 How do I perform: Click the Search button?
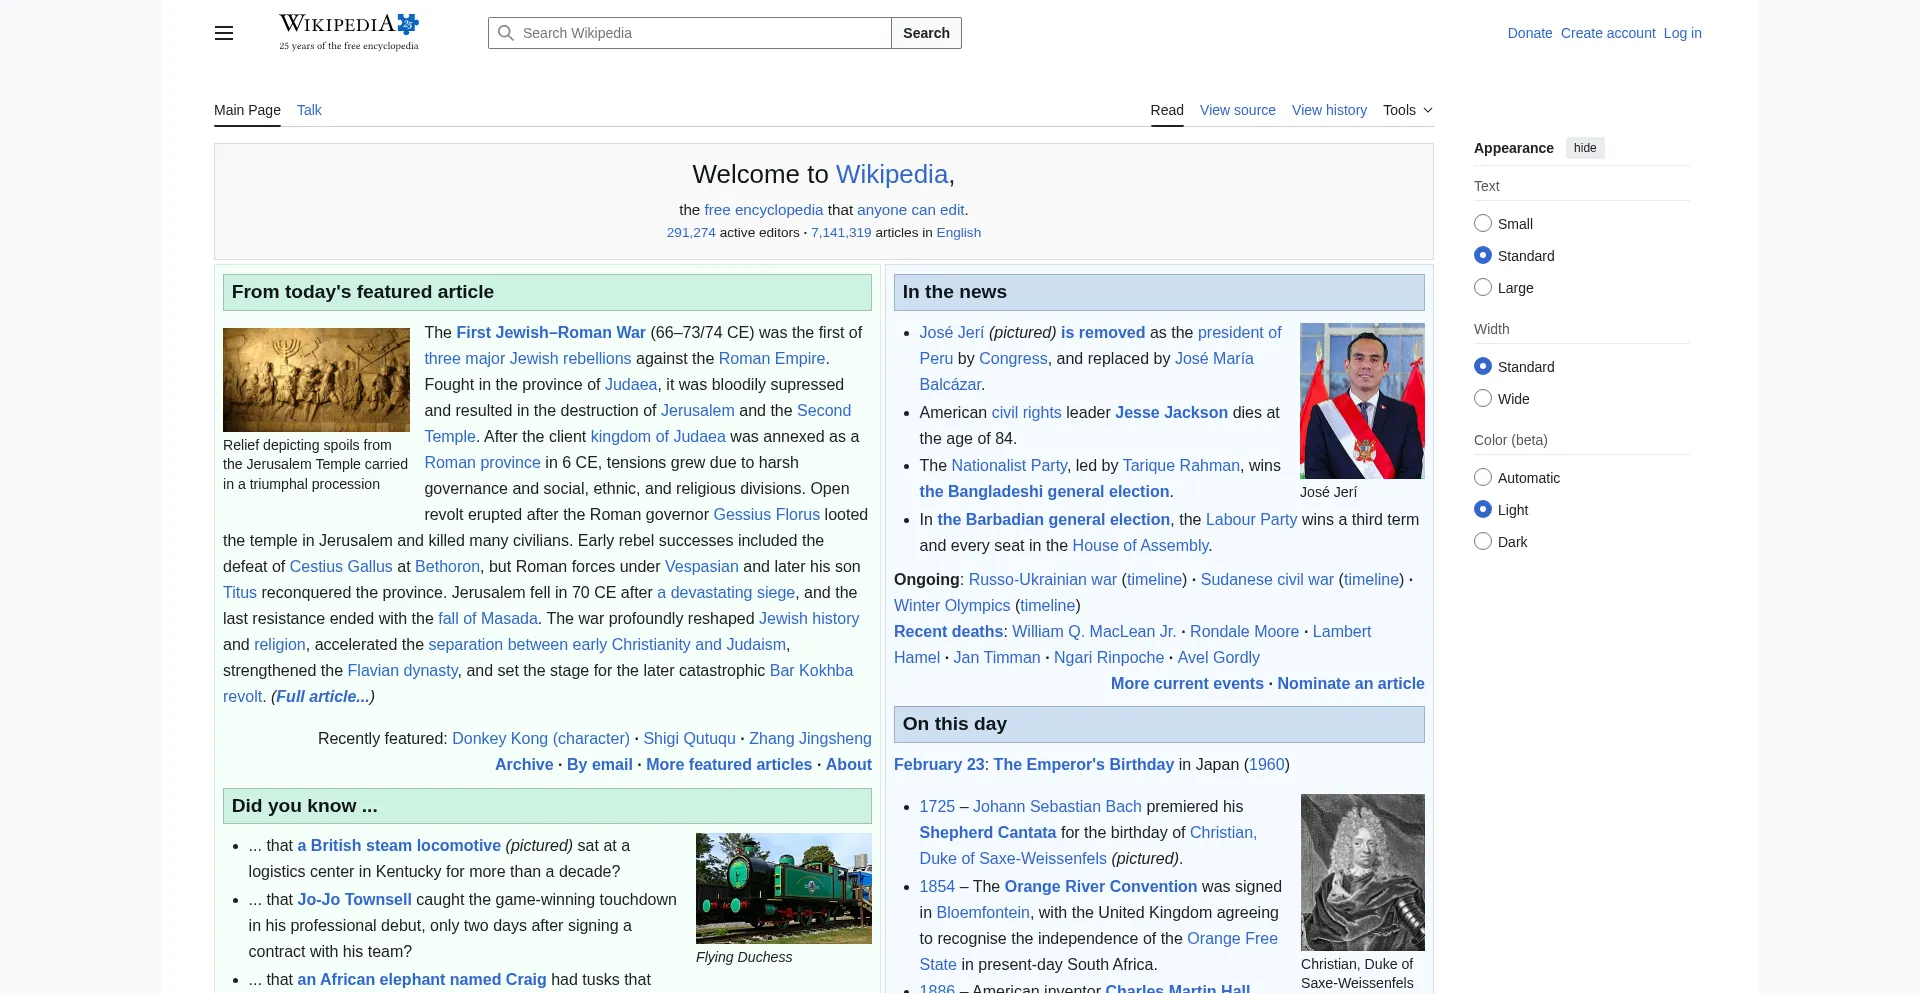point(926,33)
